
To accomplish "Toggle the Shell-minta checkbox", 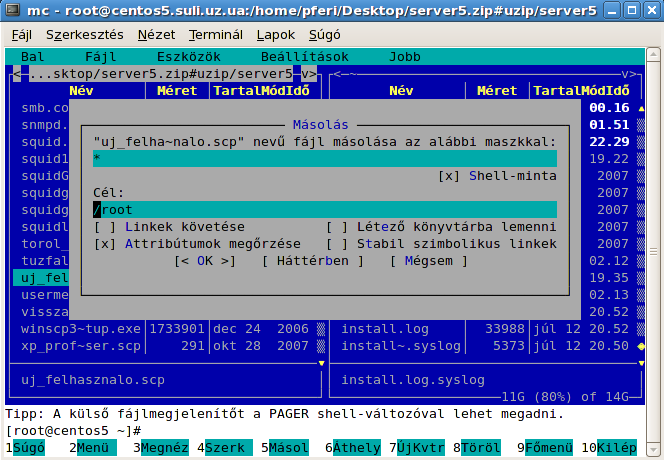I will [x=449, y=176].
